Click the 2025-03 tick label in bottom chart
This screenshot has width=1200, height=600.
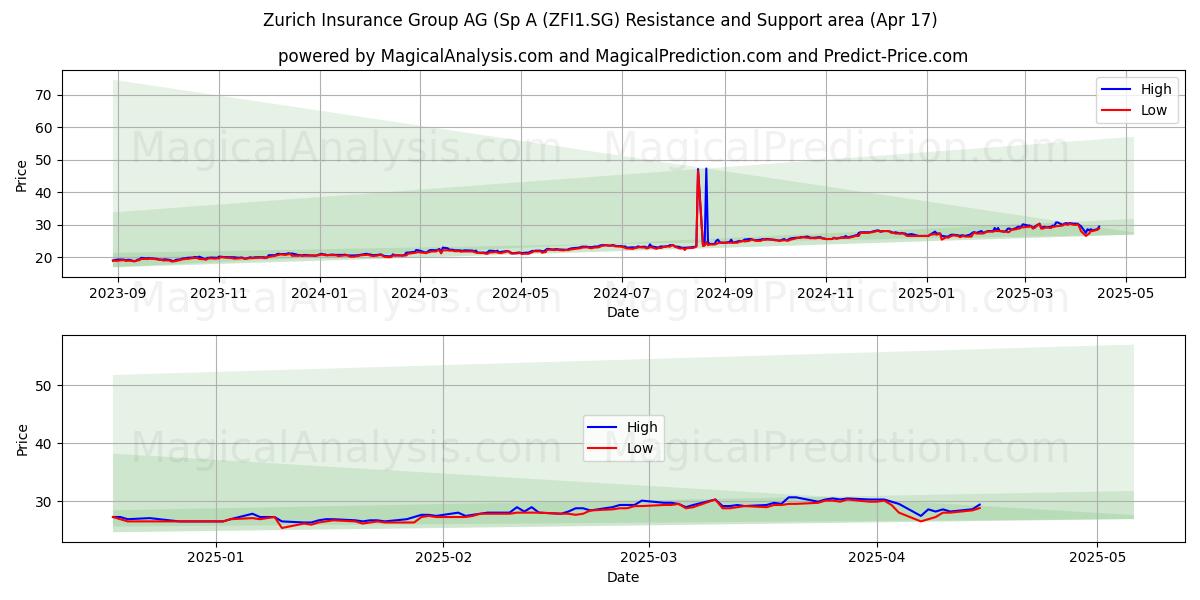coord(648,558)
